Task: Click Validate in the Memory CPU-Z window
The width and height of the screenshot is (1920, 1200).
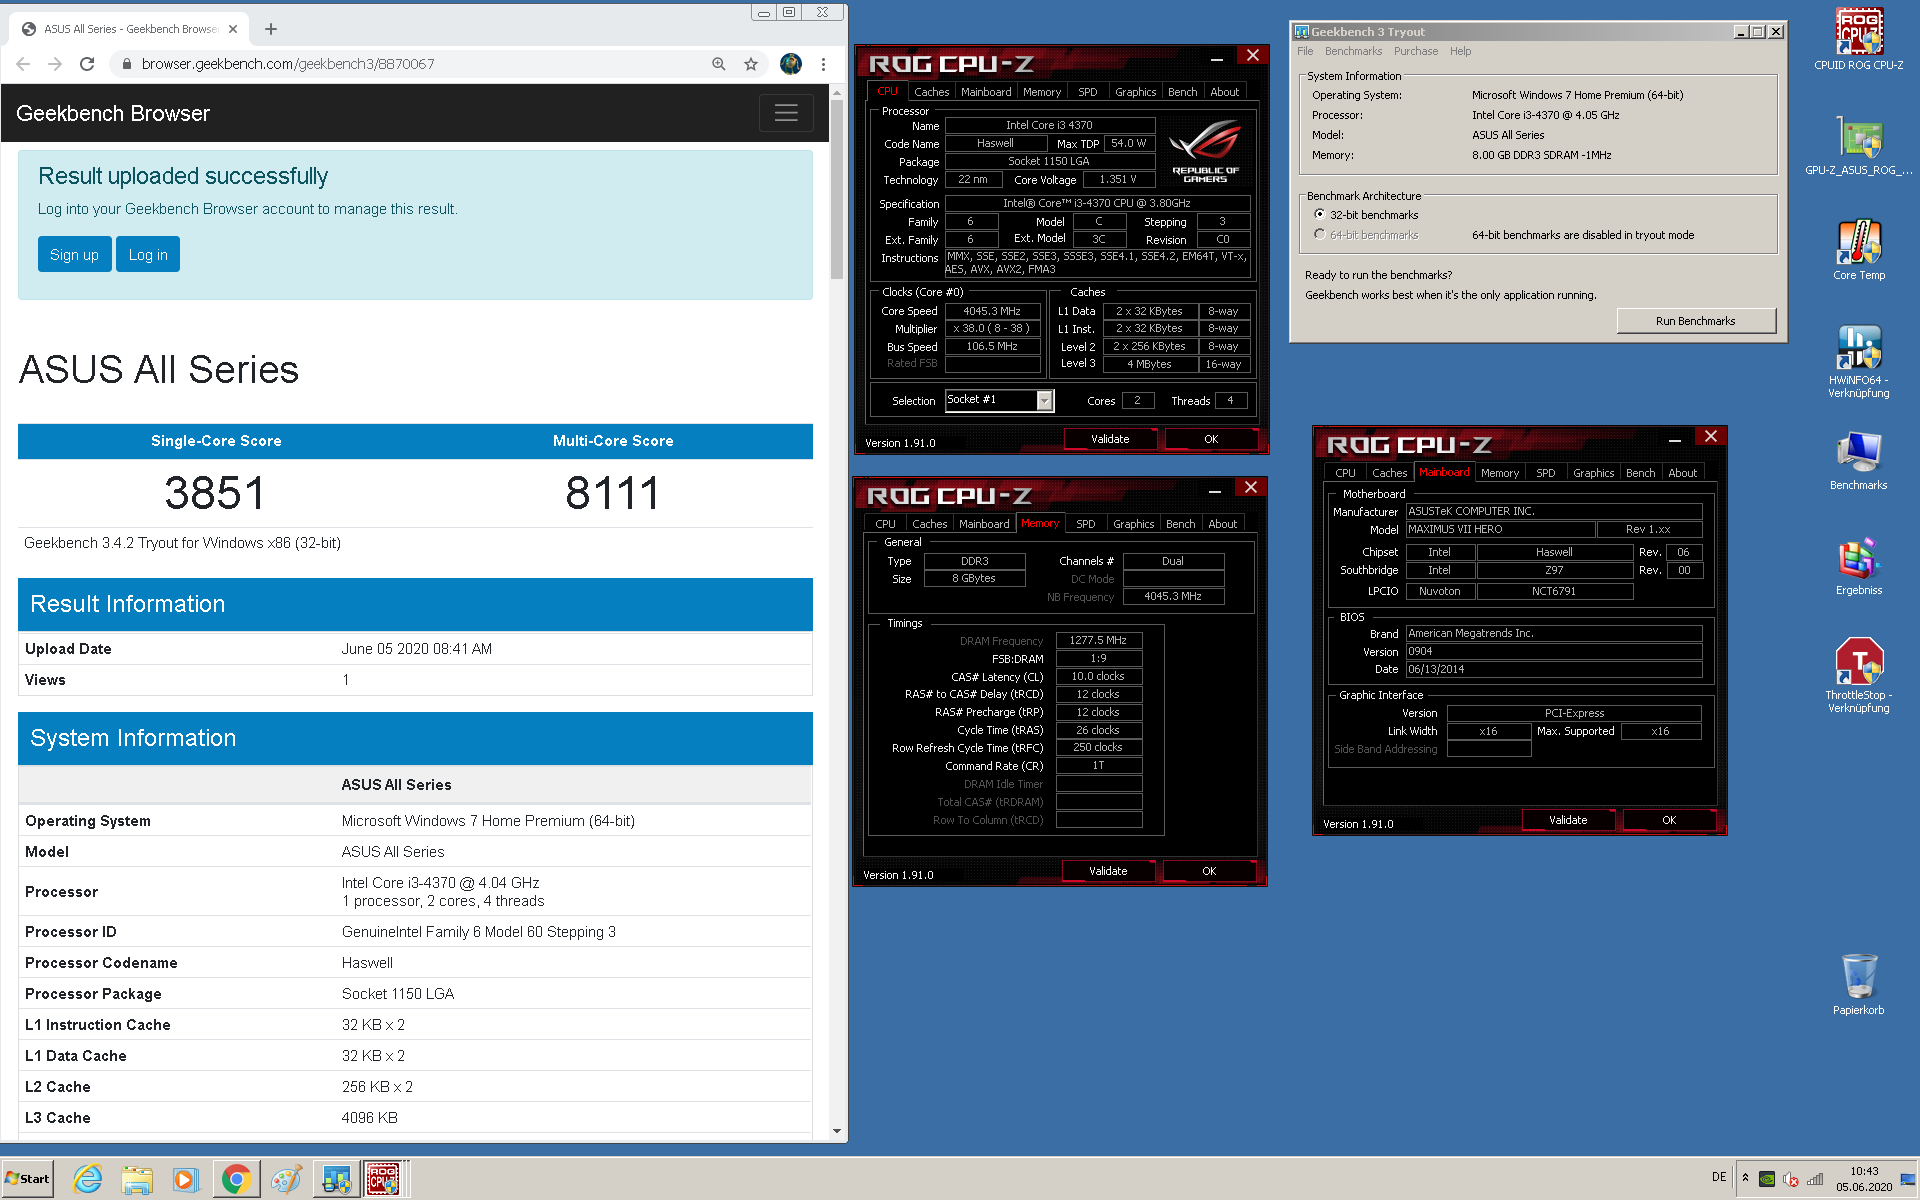Action: tap(1108, 871)
